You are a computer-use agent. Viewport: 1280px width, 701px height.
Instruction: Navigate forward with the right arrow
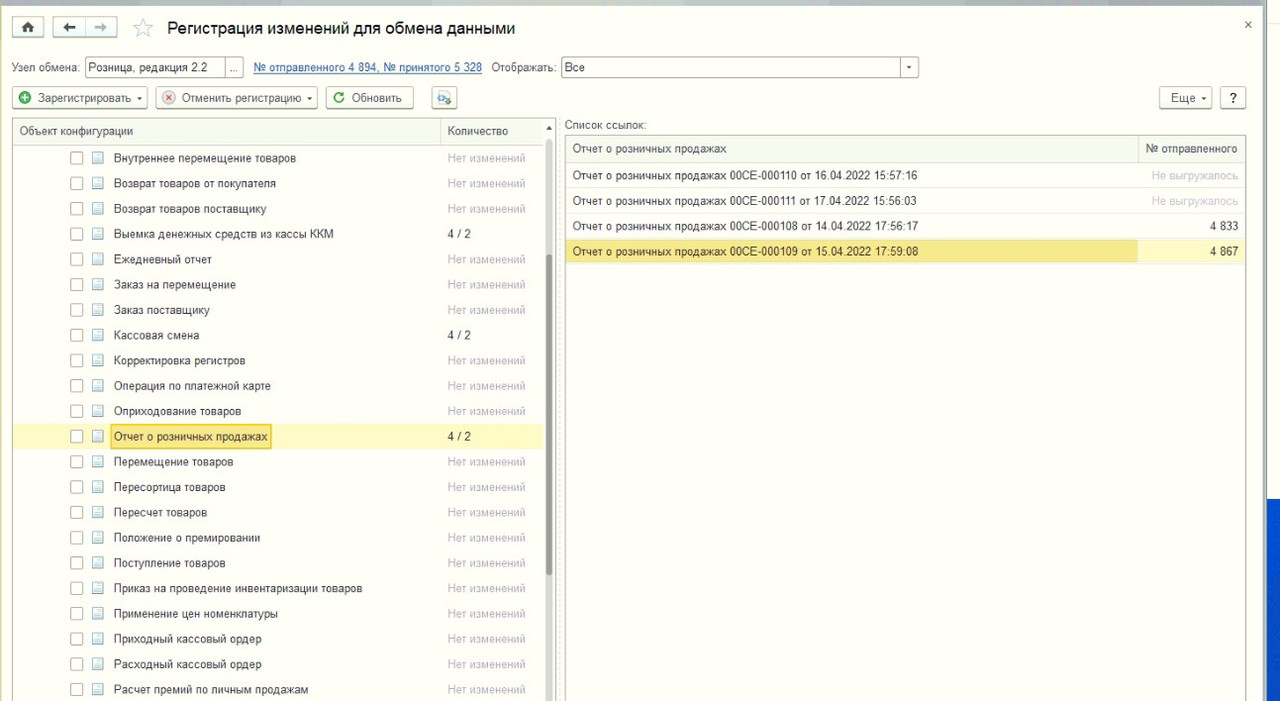pyautogui.click(x=101, y=28)
